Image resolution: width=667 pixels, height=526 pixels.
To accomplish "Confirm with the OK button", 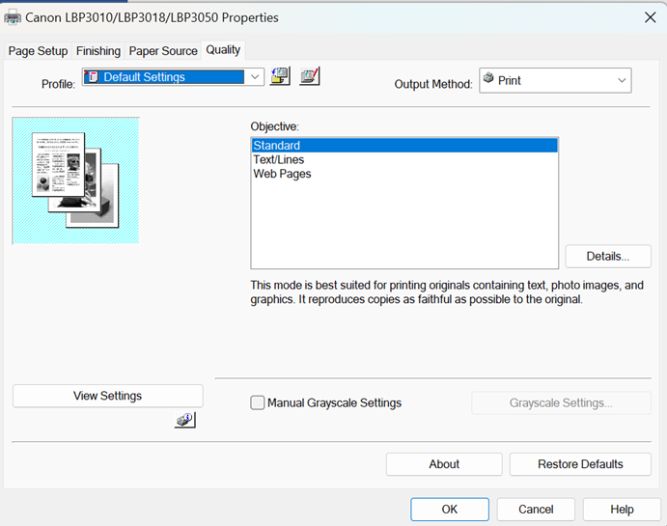I will [x=450, y=509].
